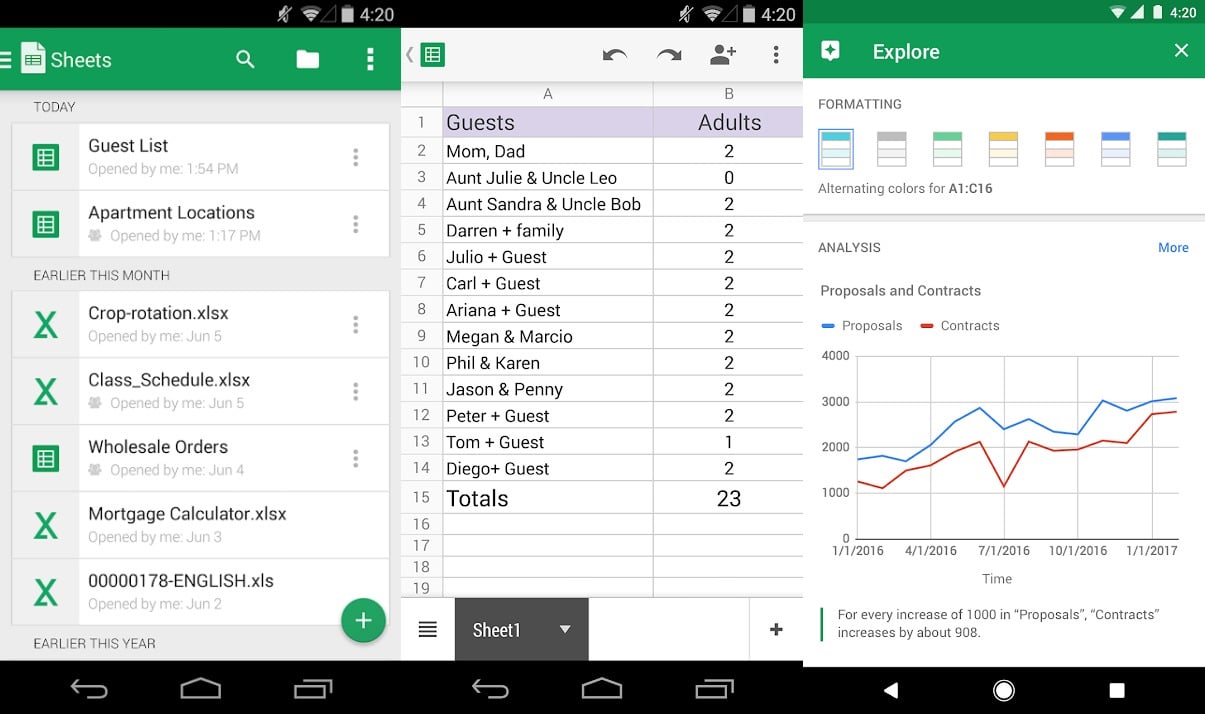Open Class_Schedule.xlsx file options menu
1205x714 pixels.
click(x=355, y=391)
